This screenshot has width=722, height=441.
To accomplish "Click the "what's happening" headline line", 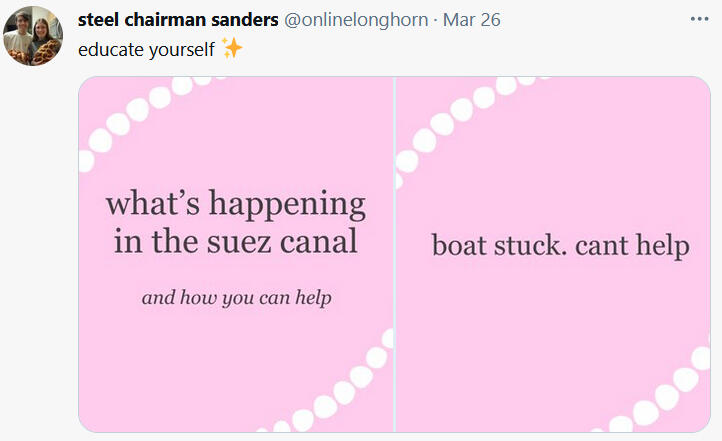I will [236, 205].
